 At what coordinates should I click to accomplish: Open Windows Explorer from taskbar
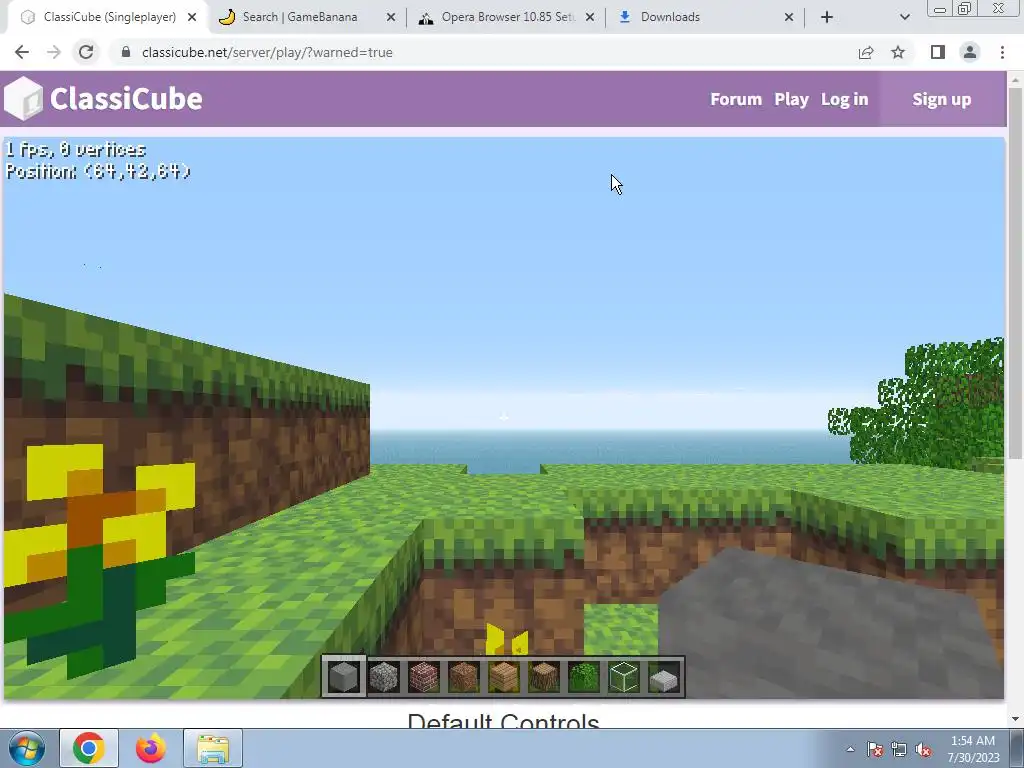[213, 748]
